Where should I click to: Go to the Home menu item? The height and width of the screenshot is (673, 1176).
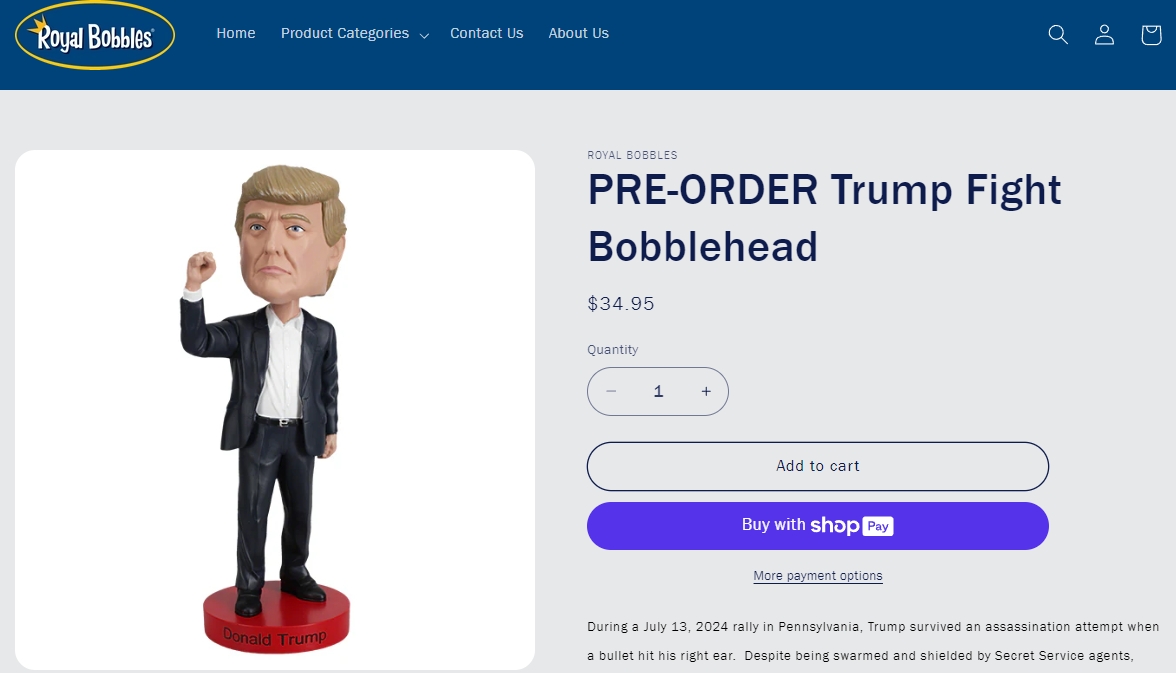tap(236, 33)
